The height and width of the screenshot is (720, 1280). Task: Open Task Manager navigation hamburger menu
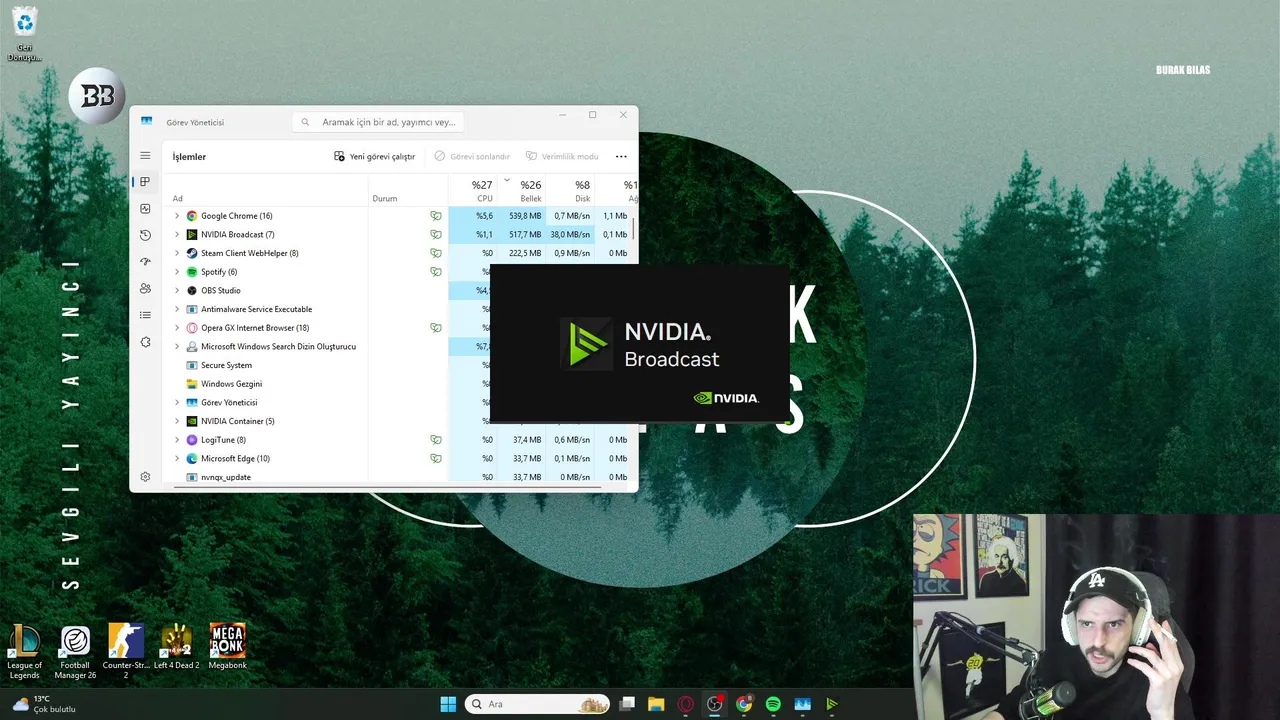pyautogui.click(x=145, y=156)
